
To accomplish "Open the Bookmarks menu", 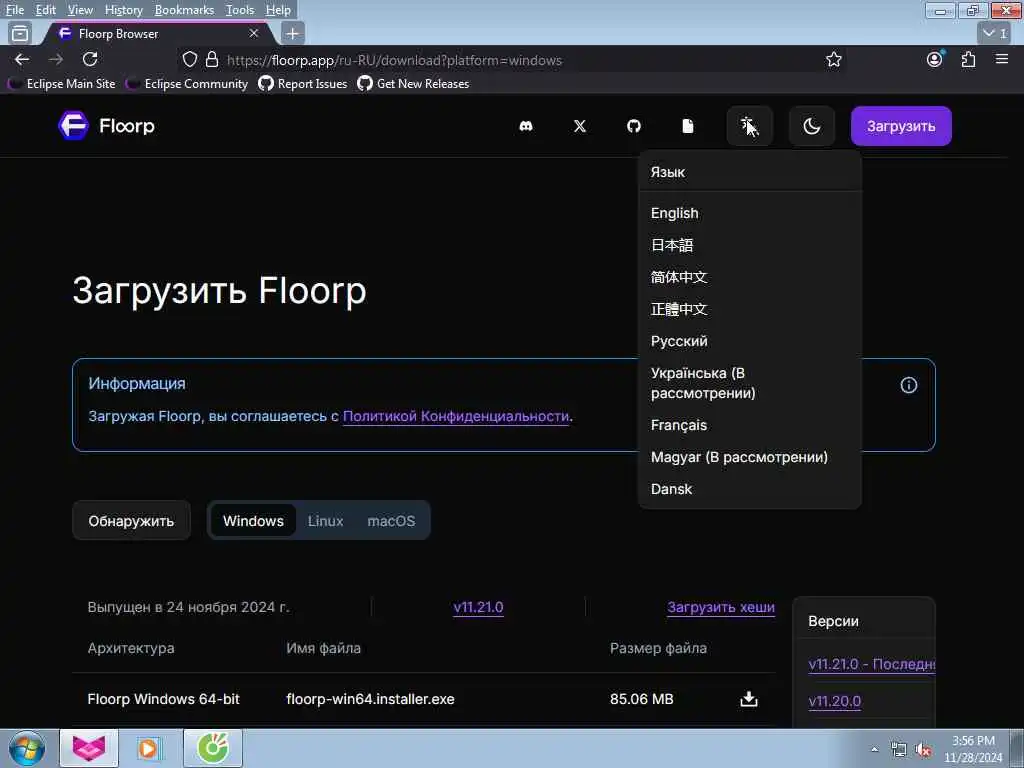I will (x=184, y=10).
